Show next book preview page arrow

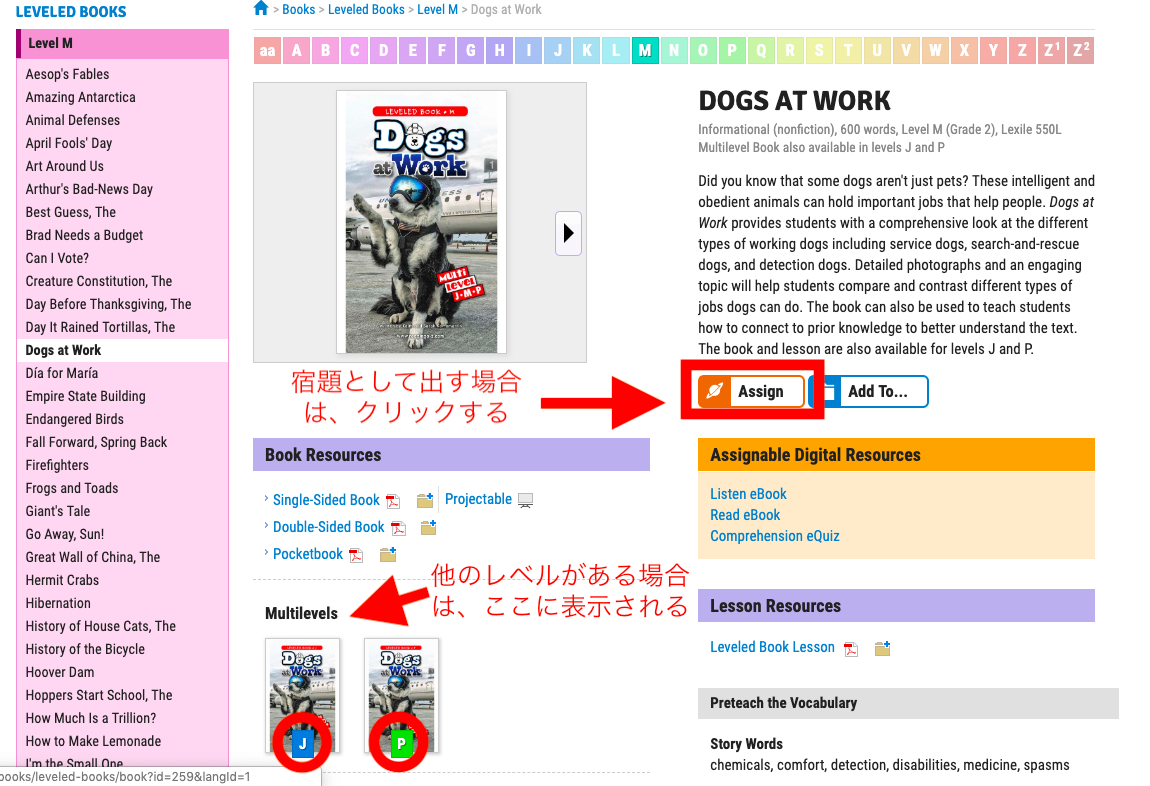(x=568, y=233)
